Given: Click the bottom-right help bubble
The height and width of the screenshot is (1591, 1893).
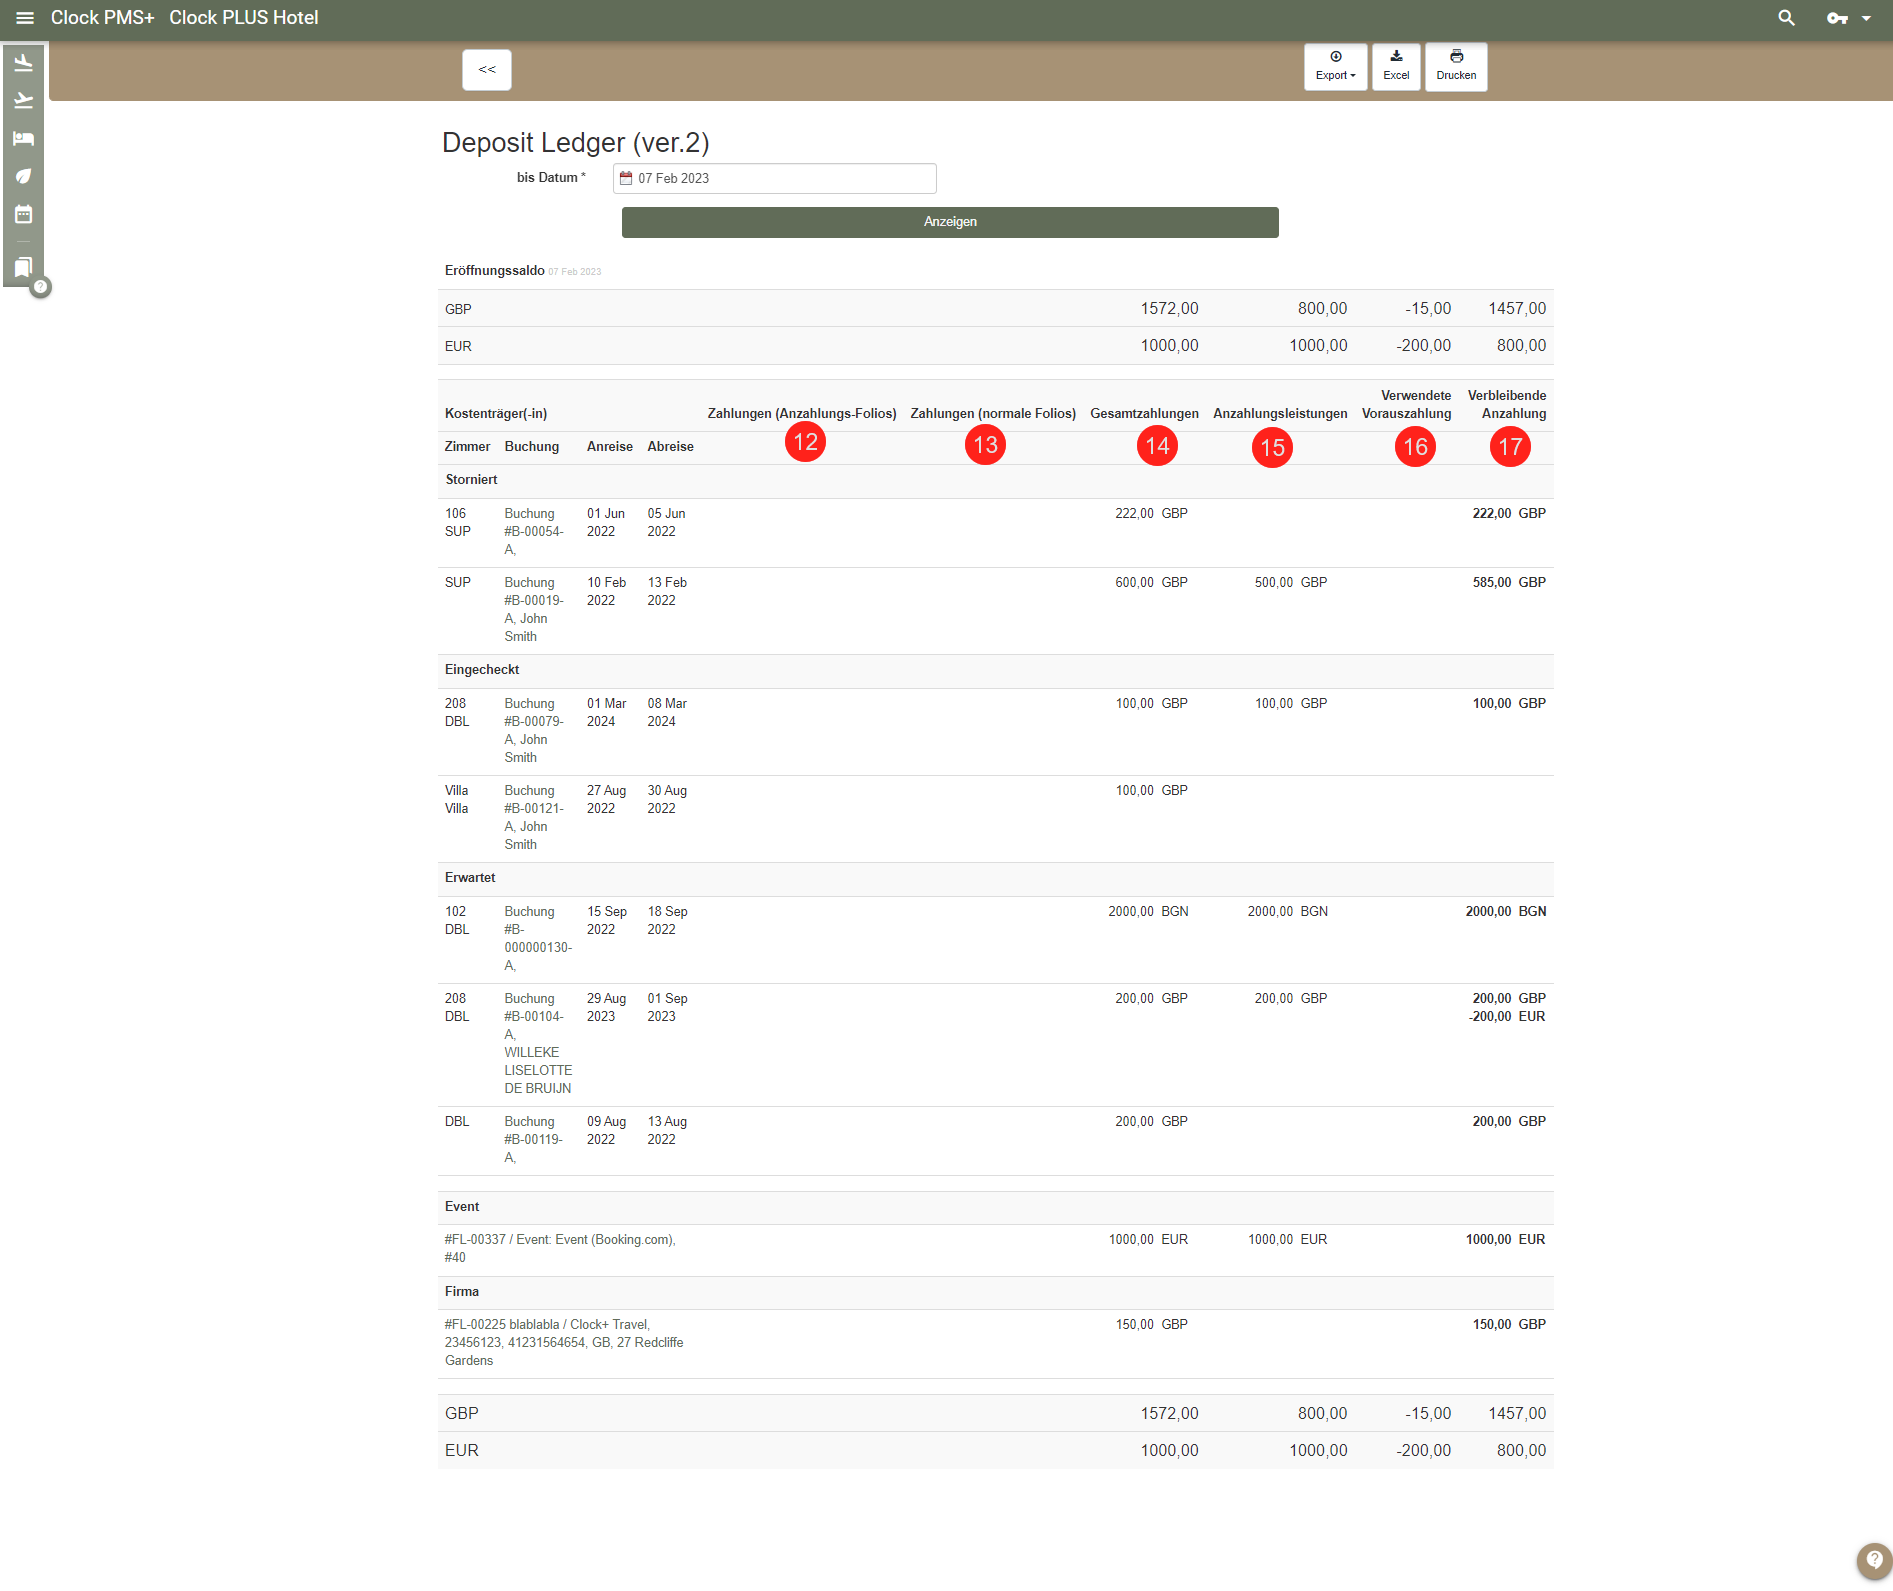Looking at the screenshot, I should point(1874,1560).
